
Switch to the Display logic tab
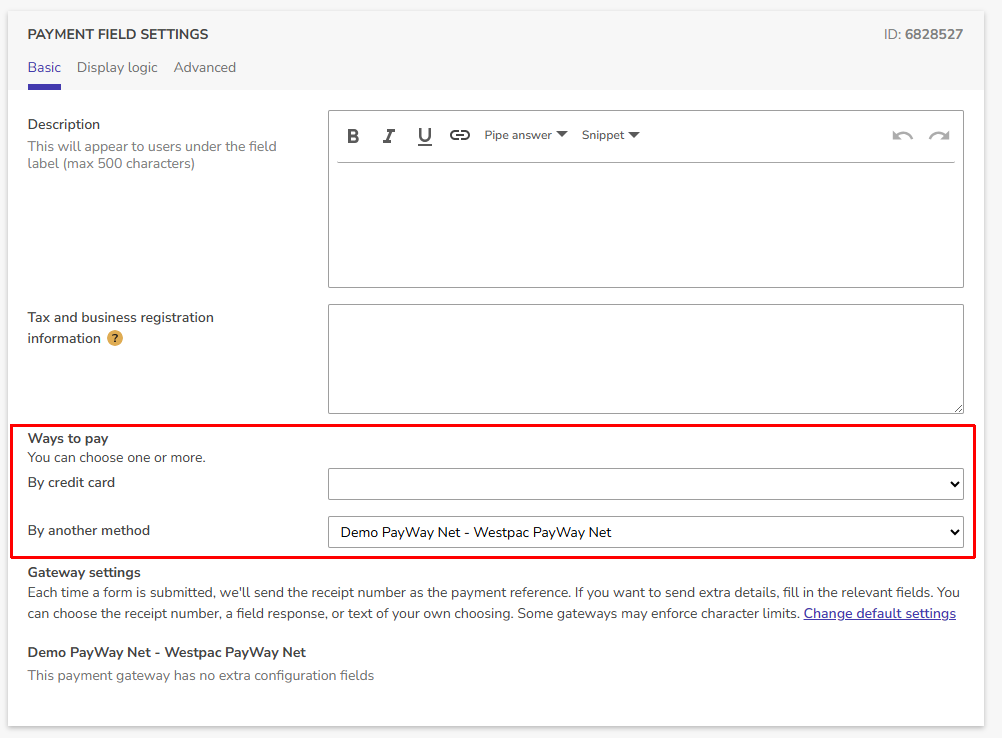[x=117, y=67]
